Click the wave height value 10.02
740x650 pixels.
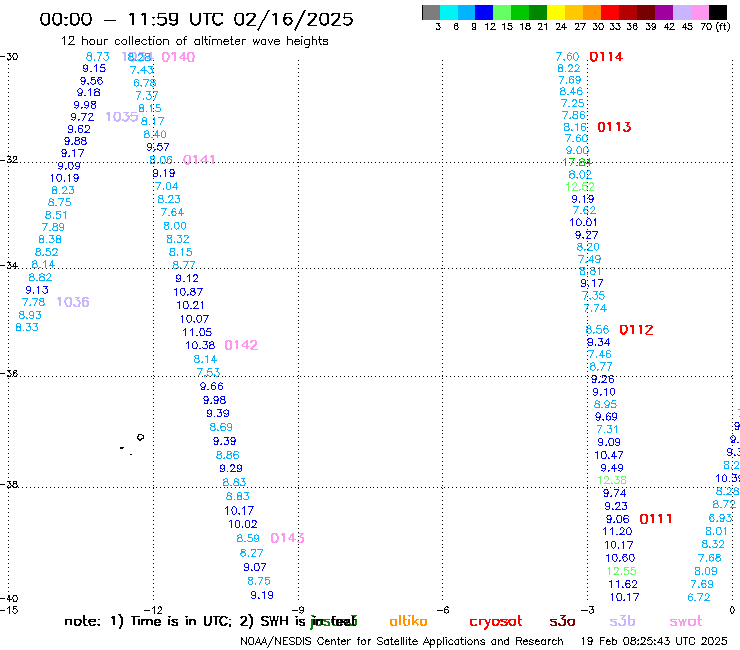(x=243, y=524)
